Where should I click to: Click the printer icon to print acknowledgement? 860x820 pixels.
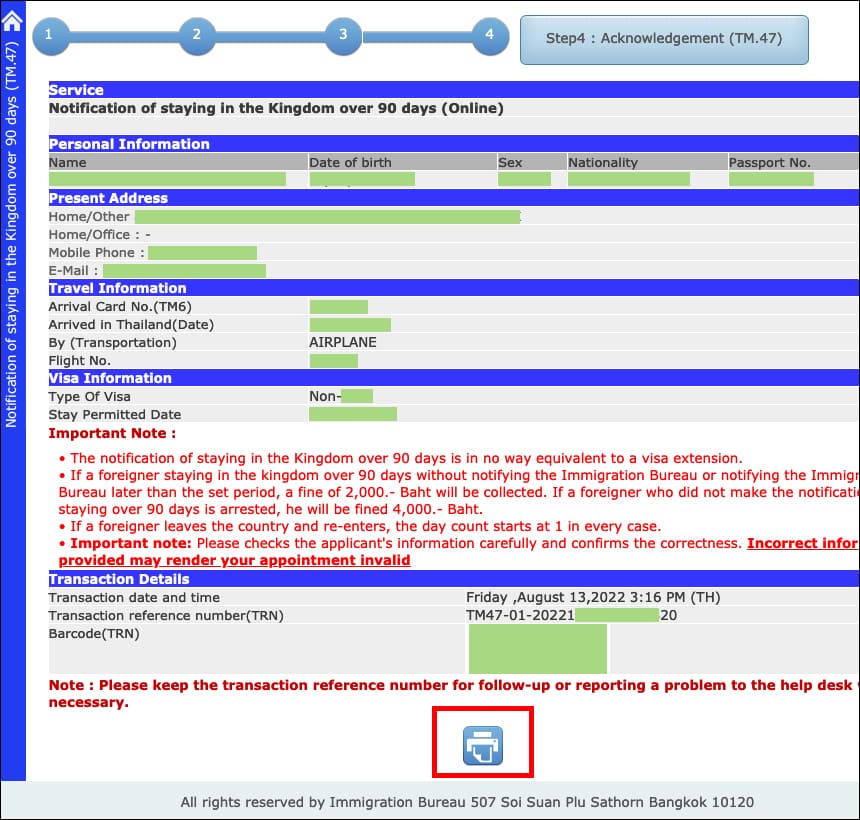coord(483,745)
